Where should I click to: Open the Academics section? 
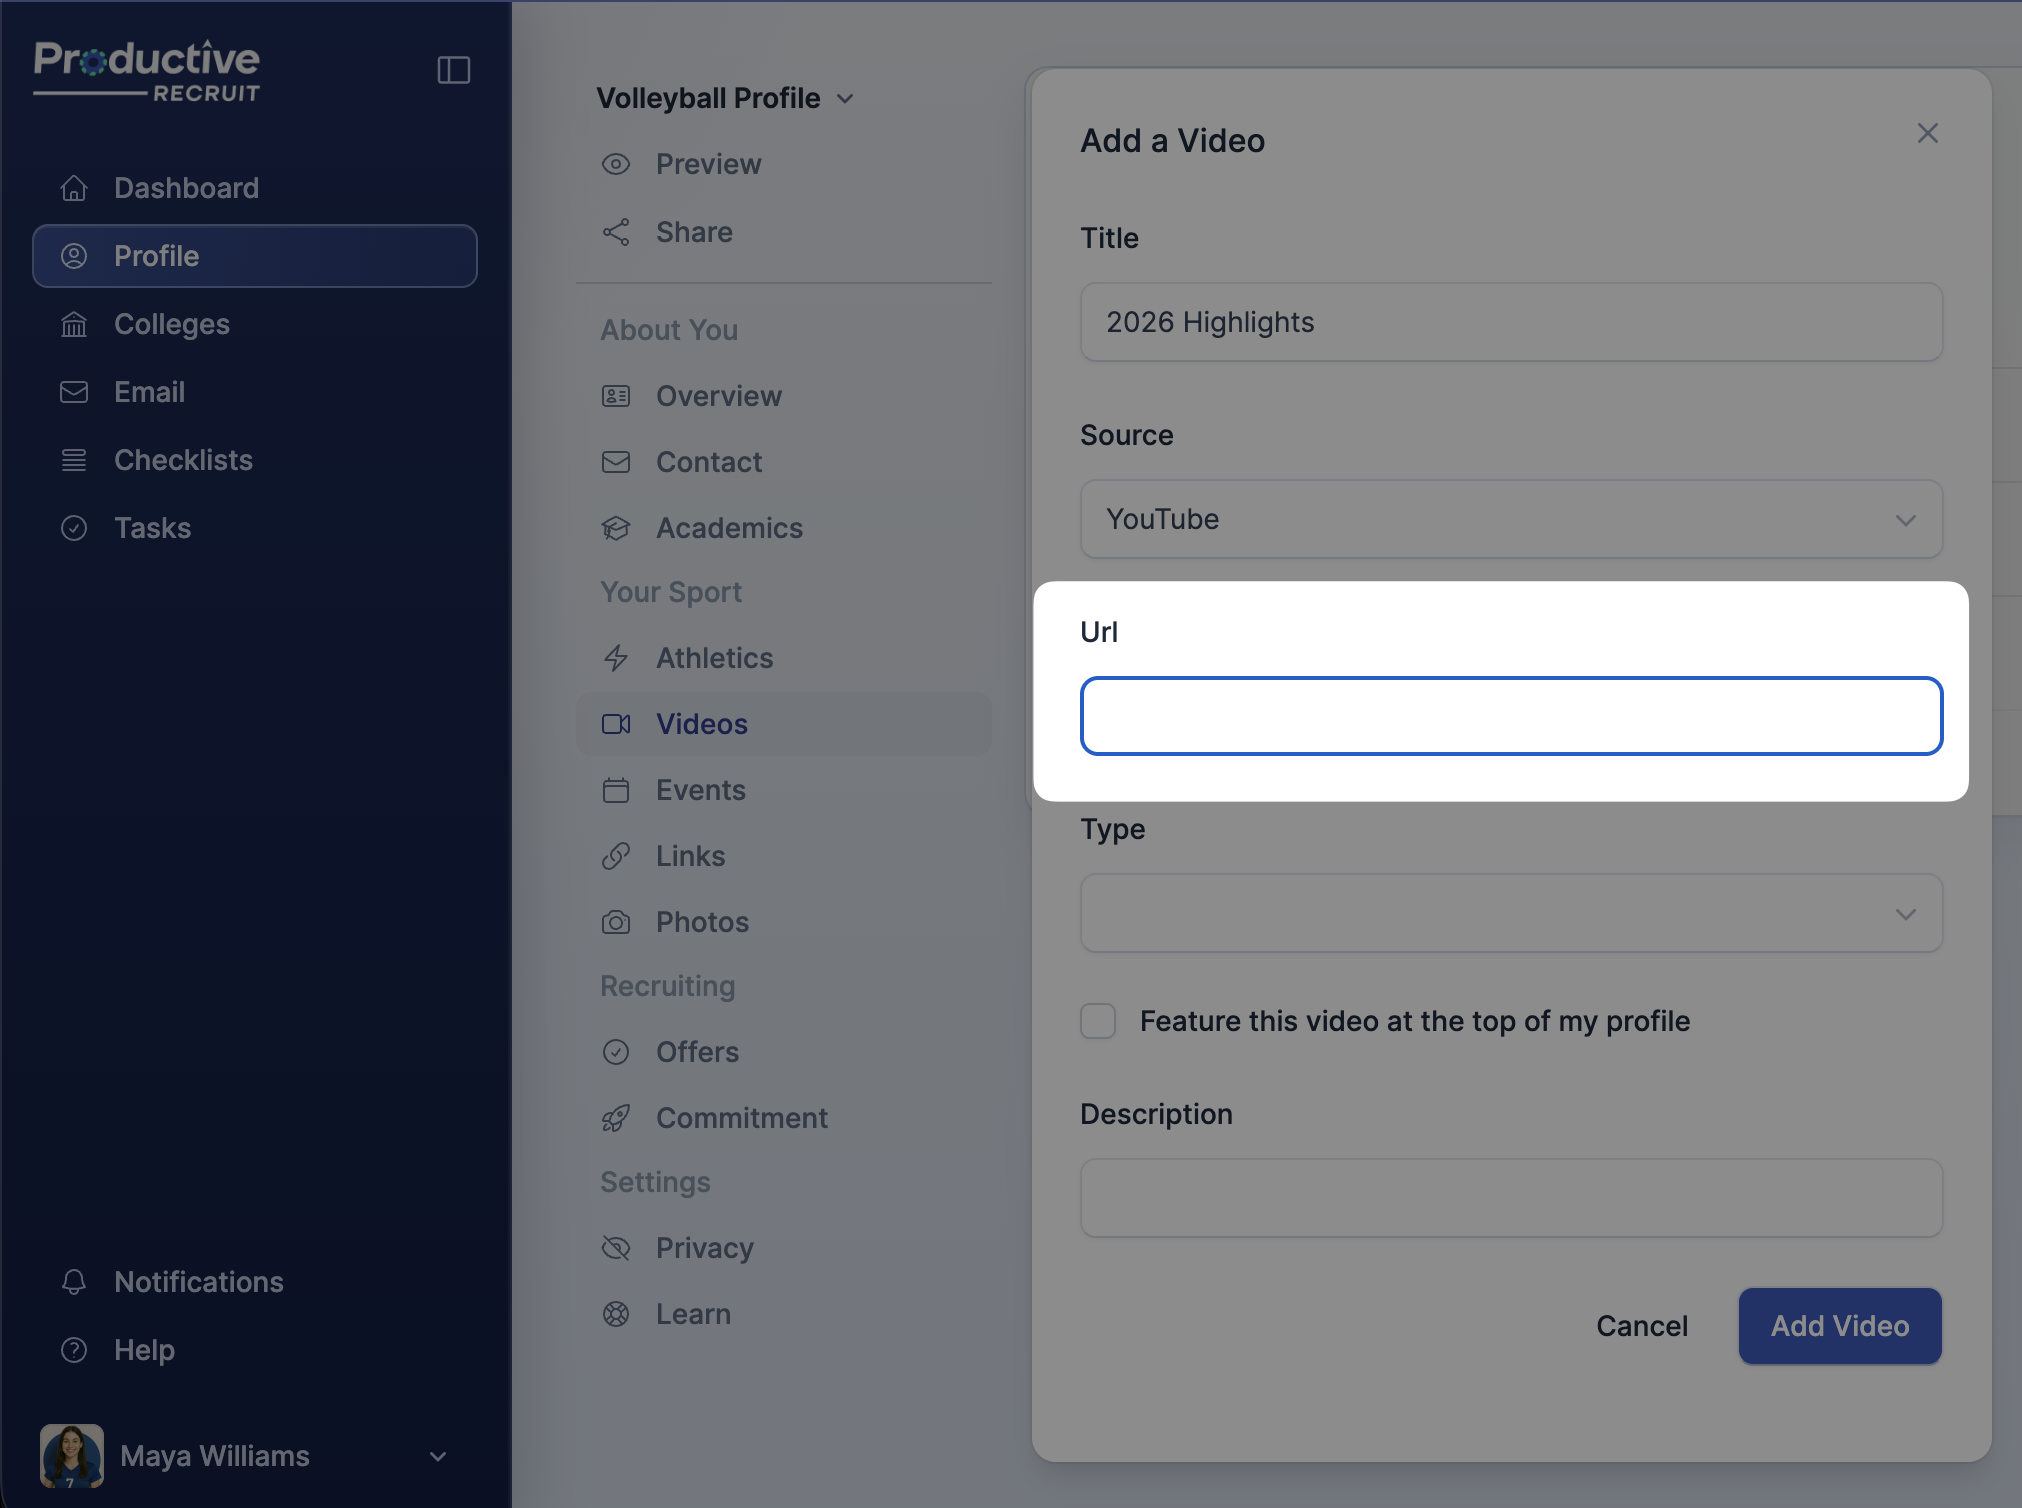[x=728, y=528]
